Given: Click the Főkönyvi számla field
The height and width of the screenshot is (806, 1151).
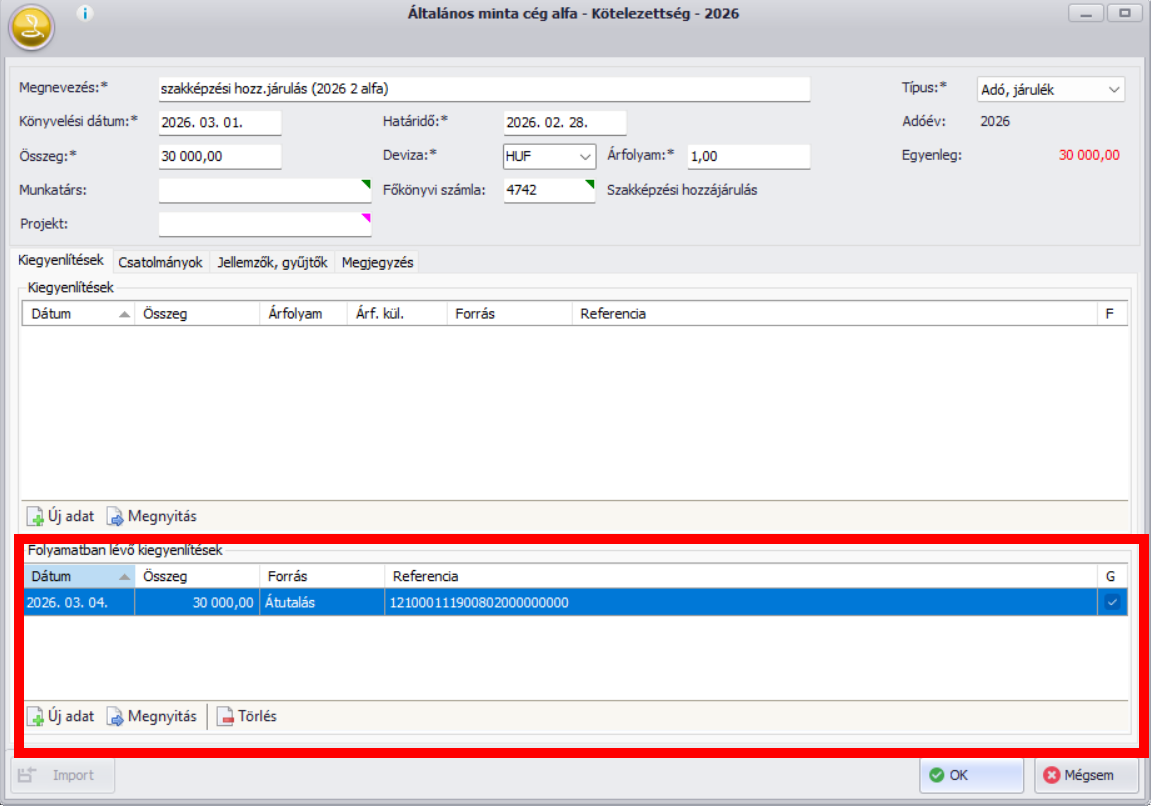Looking at the screenshot, I should pyautogui.click(x=546, y=190).
